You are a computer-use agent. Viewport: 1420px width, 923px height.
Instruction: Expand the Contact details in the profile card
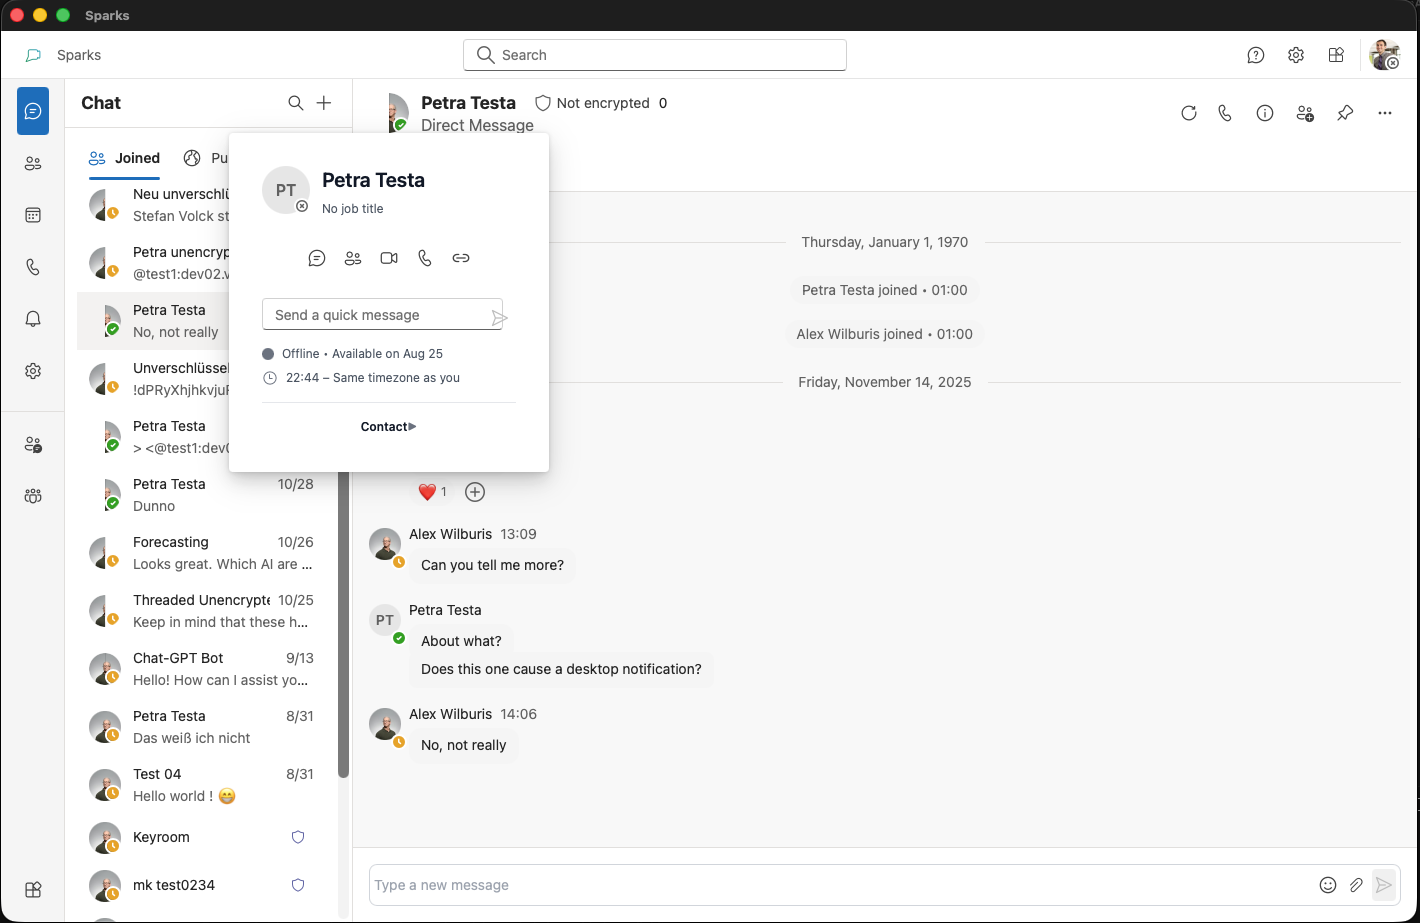click(388, 426)
